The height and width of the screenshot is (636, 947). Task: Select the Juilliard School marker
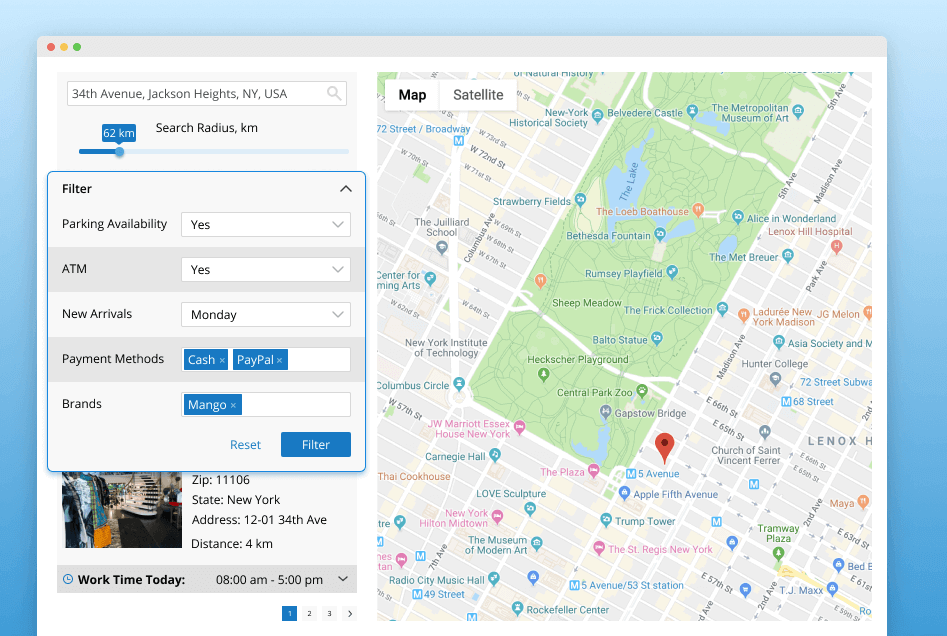tap(442, 247)
